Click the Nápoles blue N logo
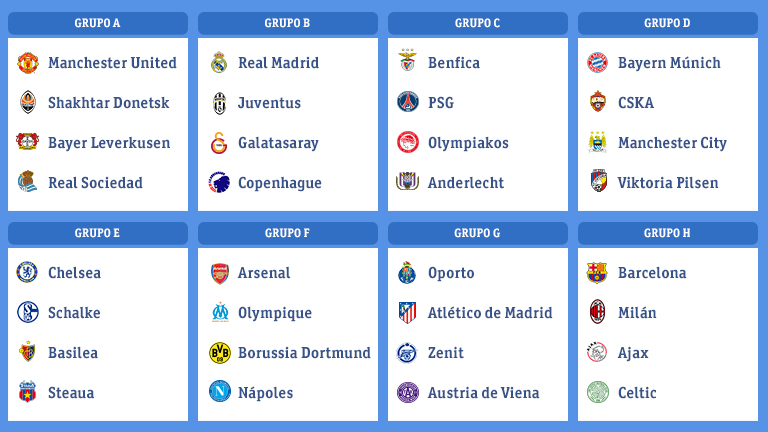The width and height of the screenshot is (768, 432). coord(218,393)
